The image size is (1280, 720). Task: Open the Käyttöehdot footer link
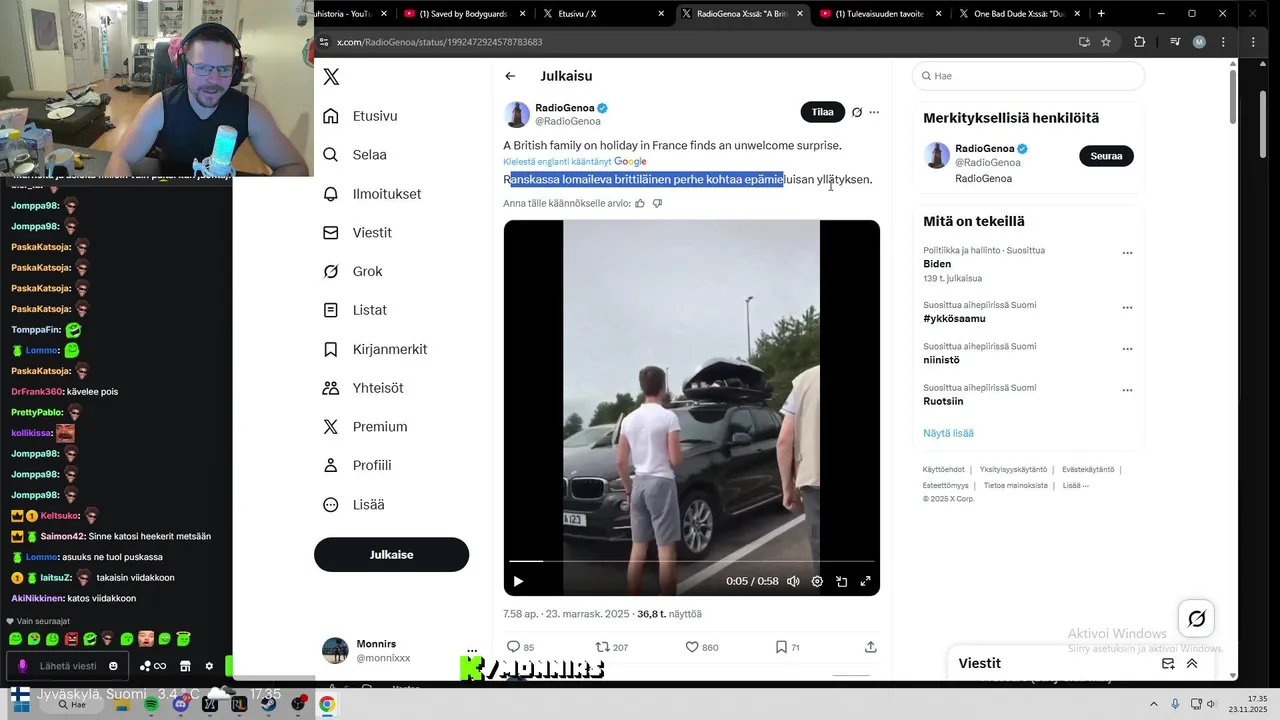coord(943,469)
